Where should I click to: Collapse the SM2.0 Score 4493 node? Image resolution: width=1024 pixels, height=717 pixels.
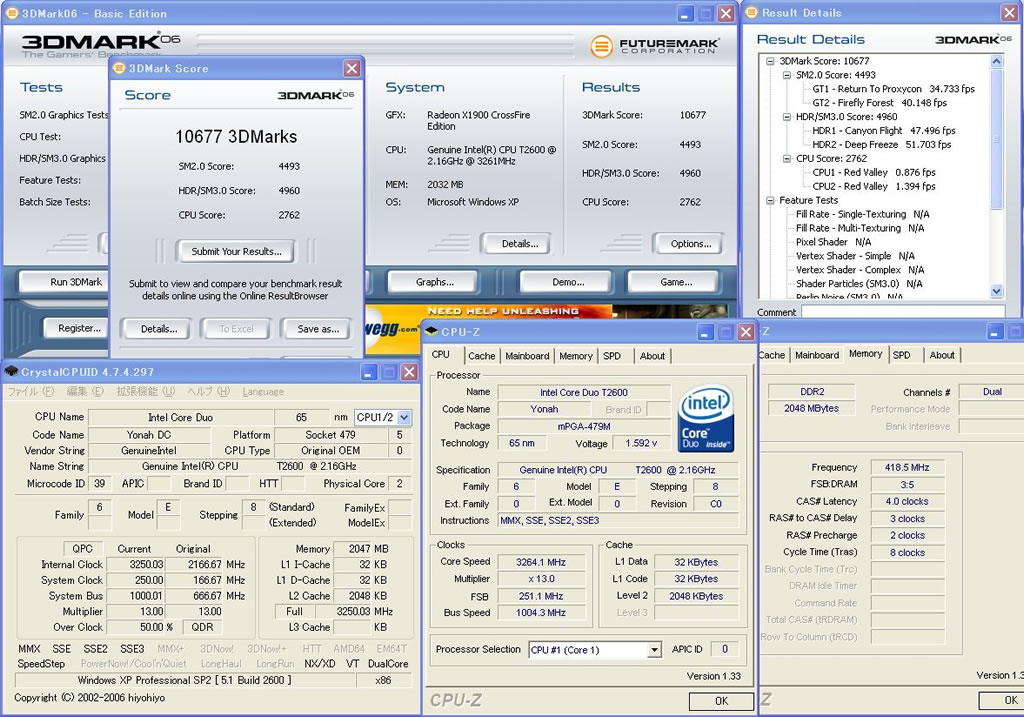point(787,75)
